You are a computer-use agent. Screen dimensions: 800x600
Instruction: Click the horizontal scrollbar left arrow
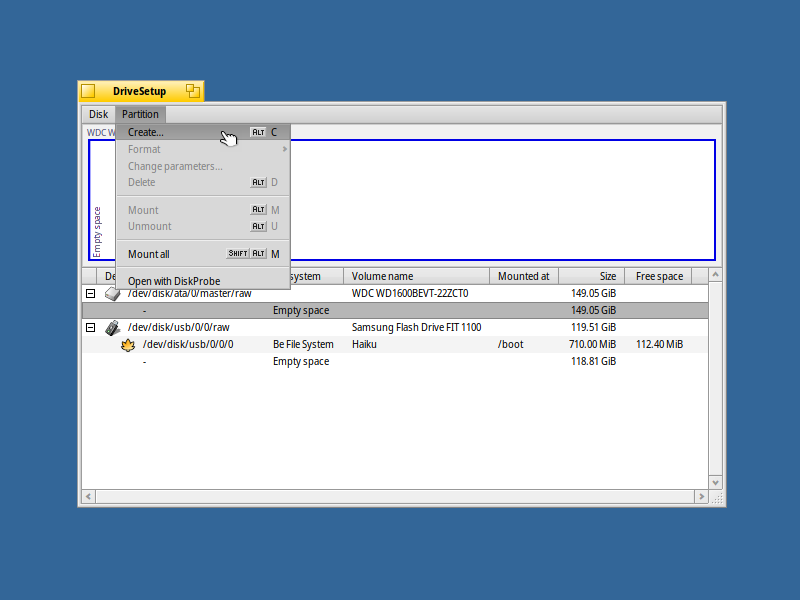click(x=89, y=496)
